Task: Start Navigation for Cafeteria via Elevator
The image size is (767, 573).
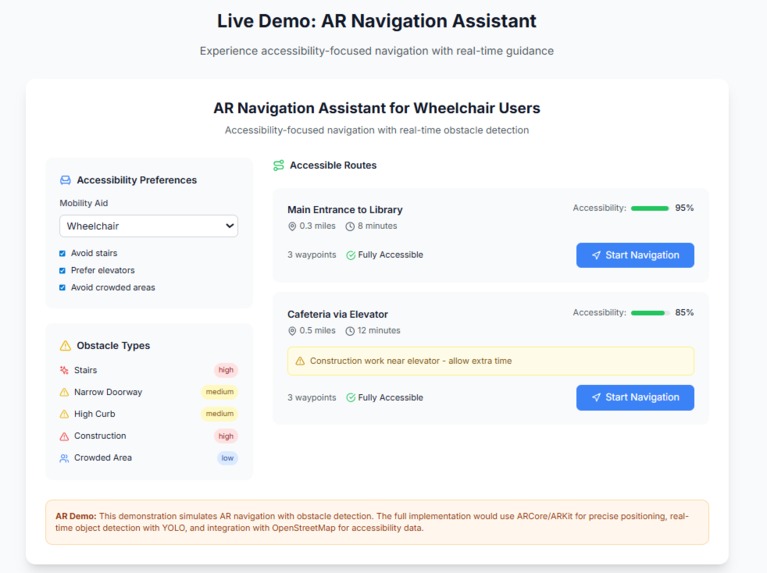Action: [635, 397]
